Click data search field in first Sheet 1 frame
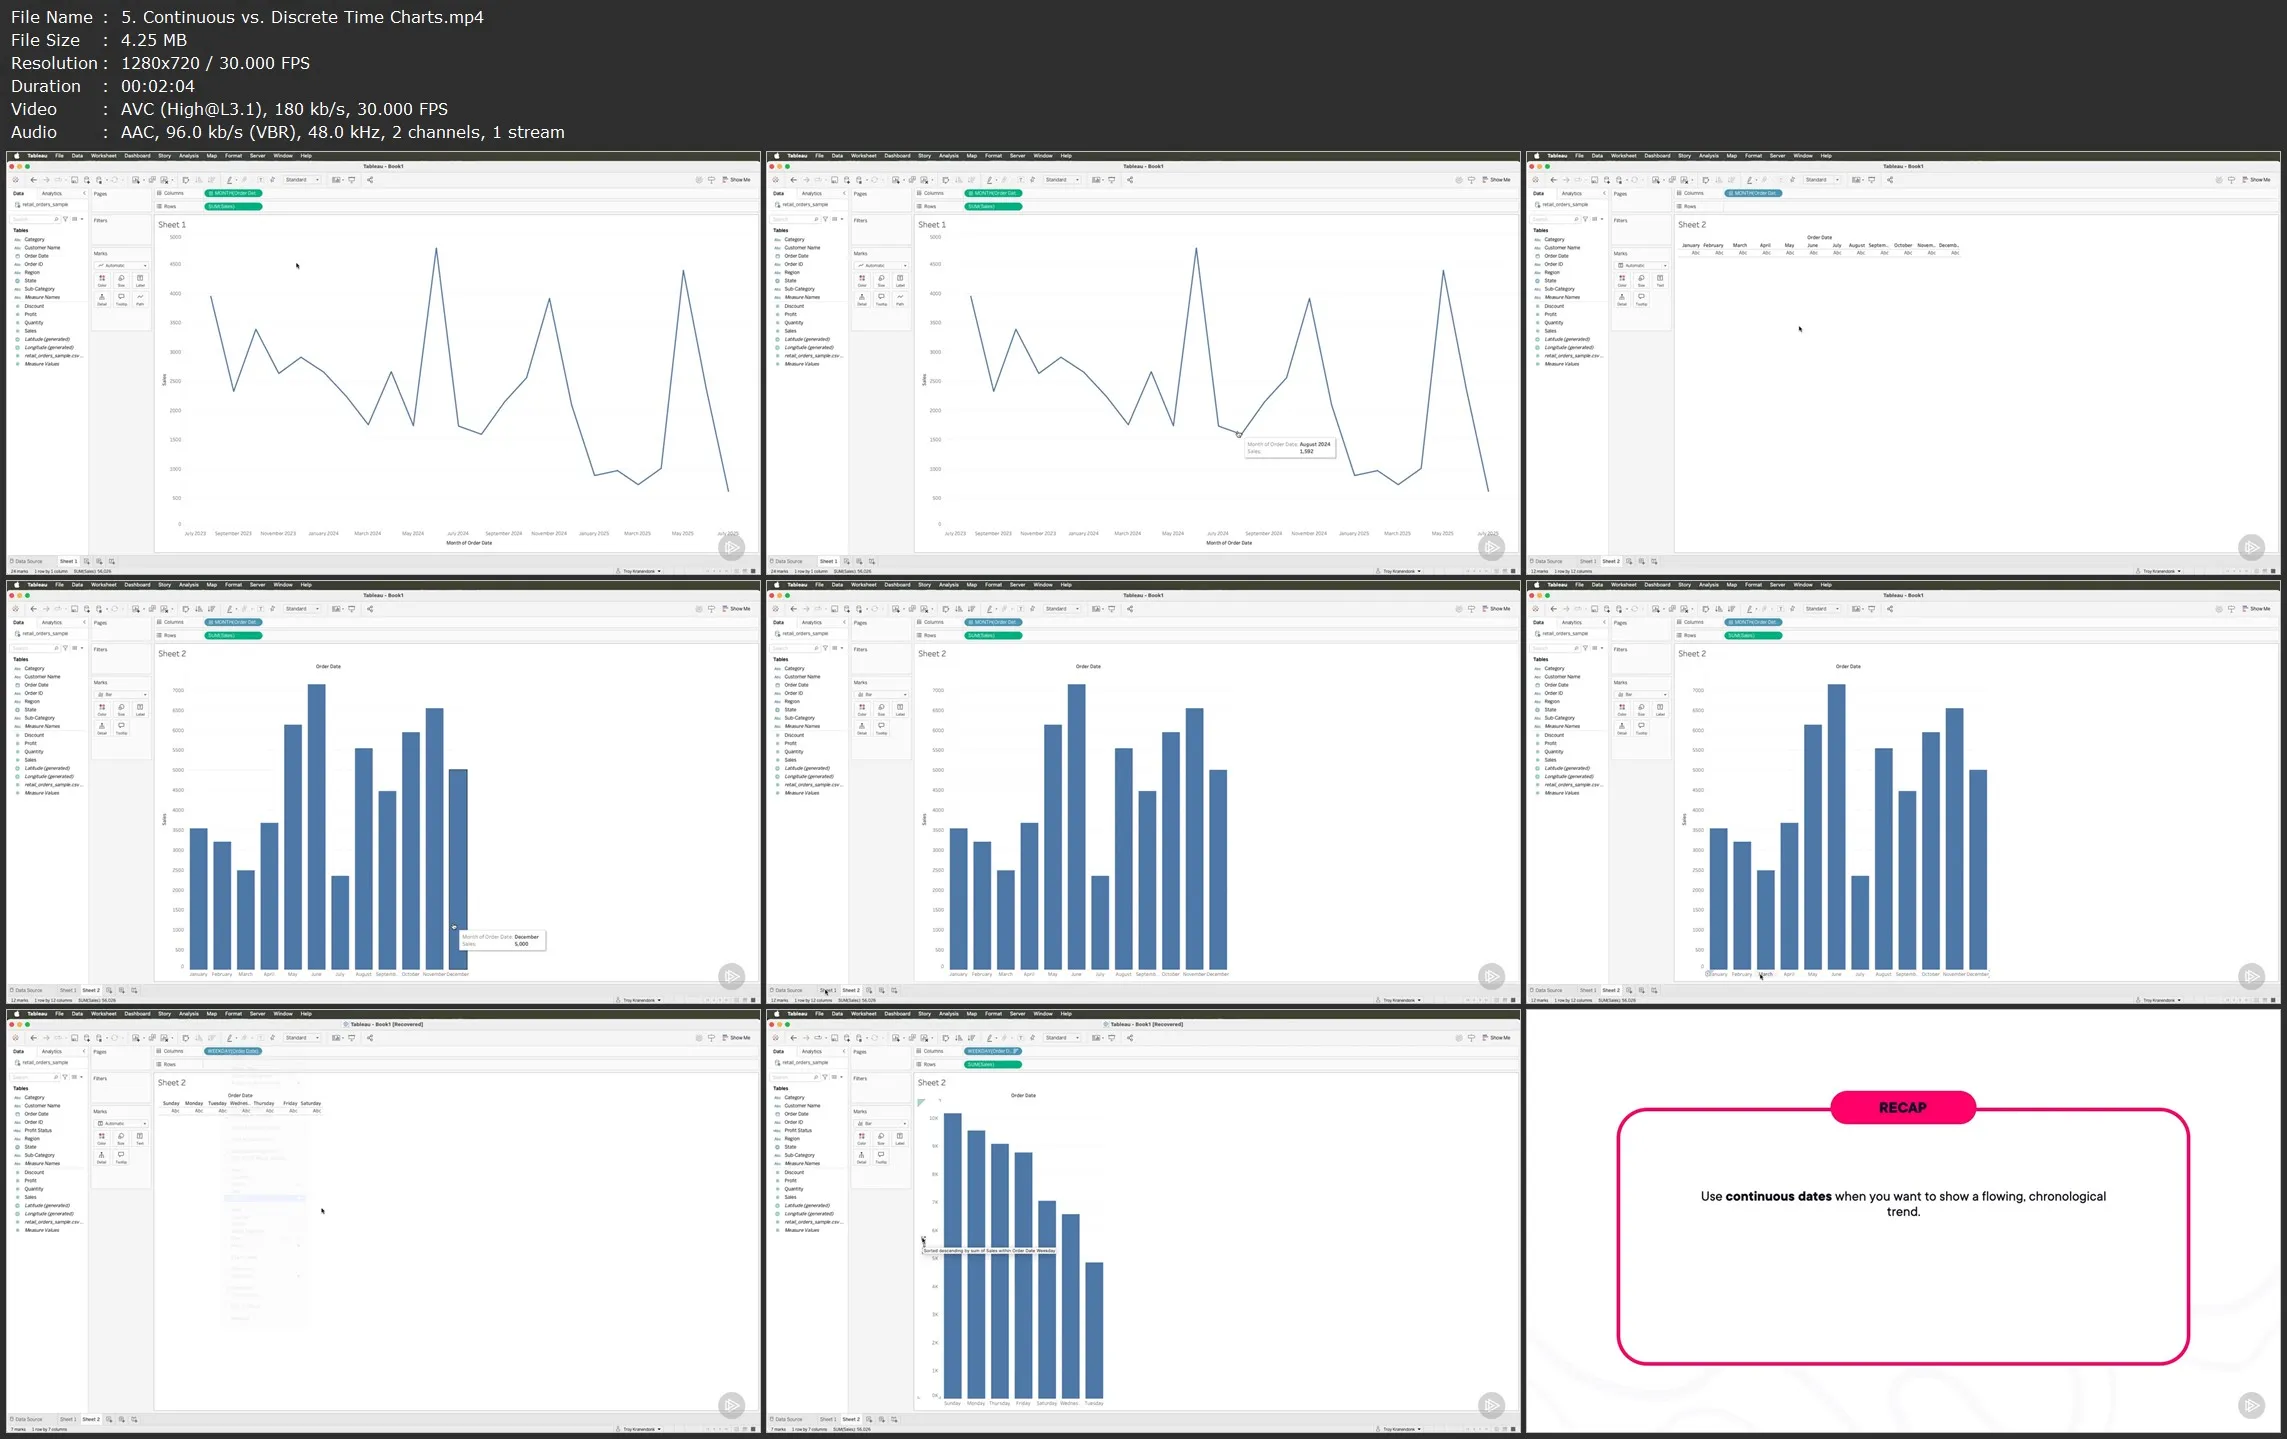The image size is (2287, 1439). (35, 219)
